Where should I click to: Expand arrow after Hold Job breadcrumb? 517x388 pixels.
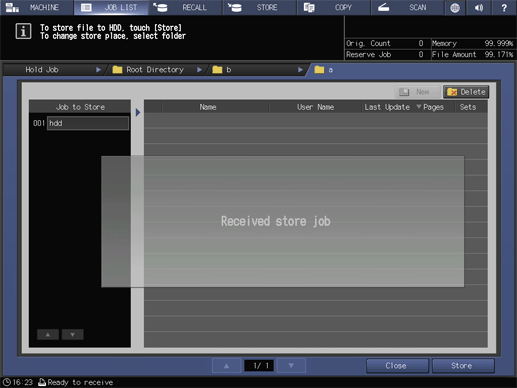coord(98,70)
